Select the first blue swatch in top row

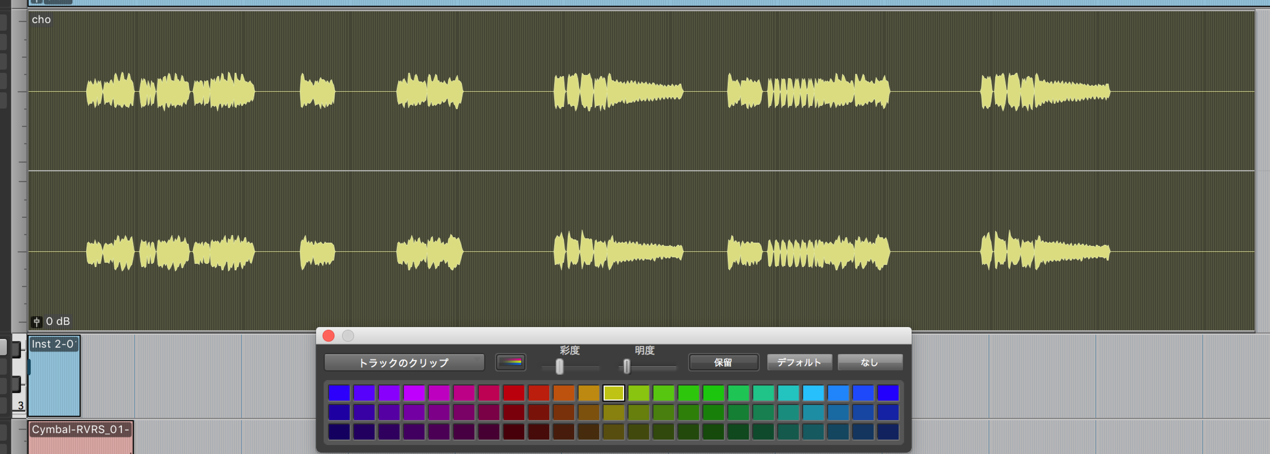click(x=339, y=393)
